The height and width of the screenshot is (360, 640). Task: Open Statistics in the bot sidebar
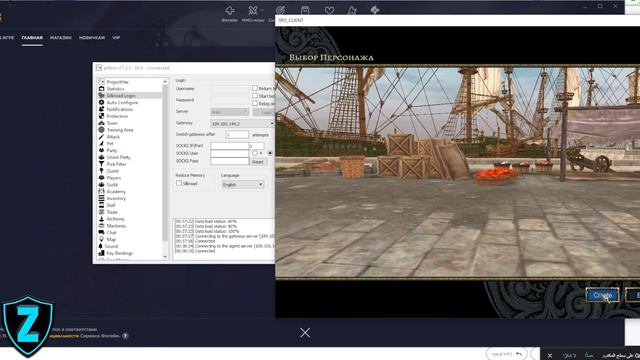115,89
